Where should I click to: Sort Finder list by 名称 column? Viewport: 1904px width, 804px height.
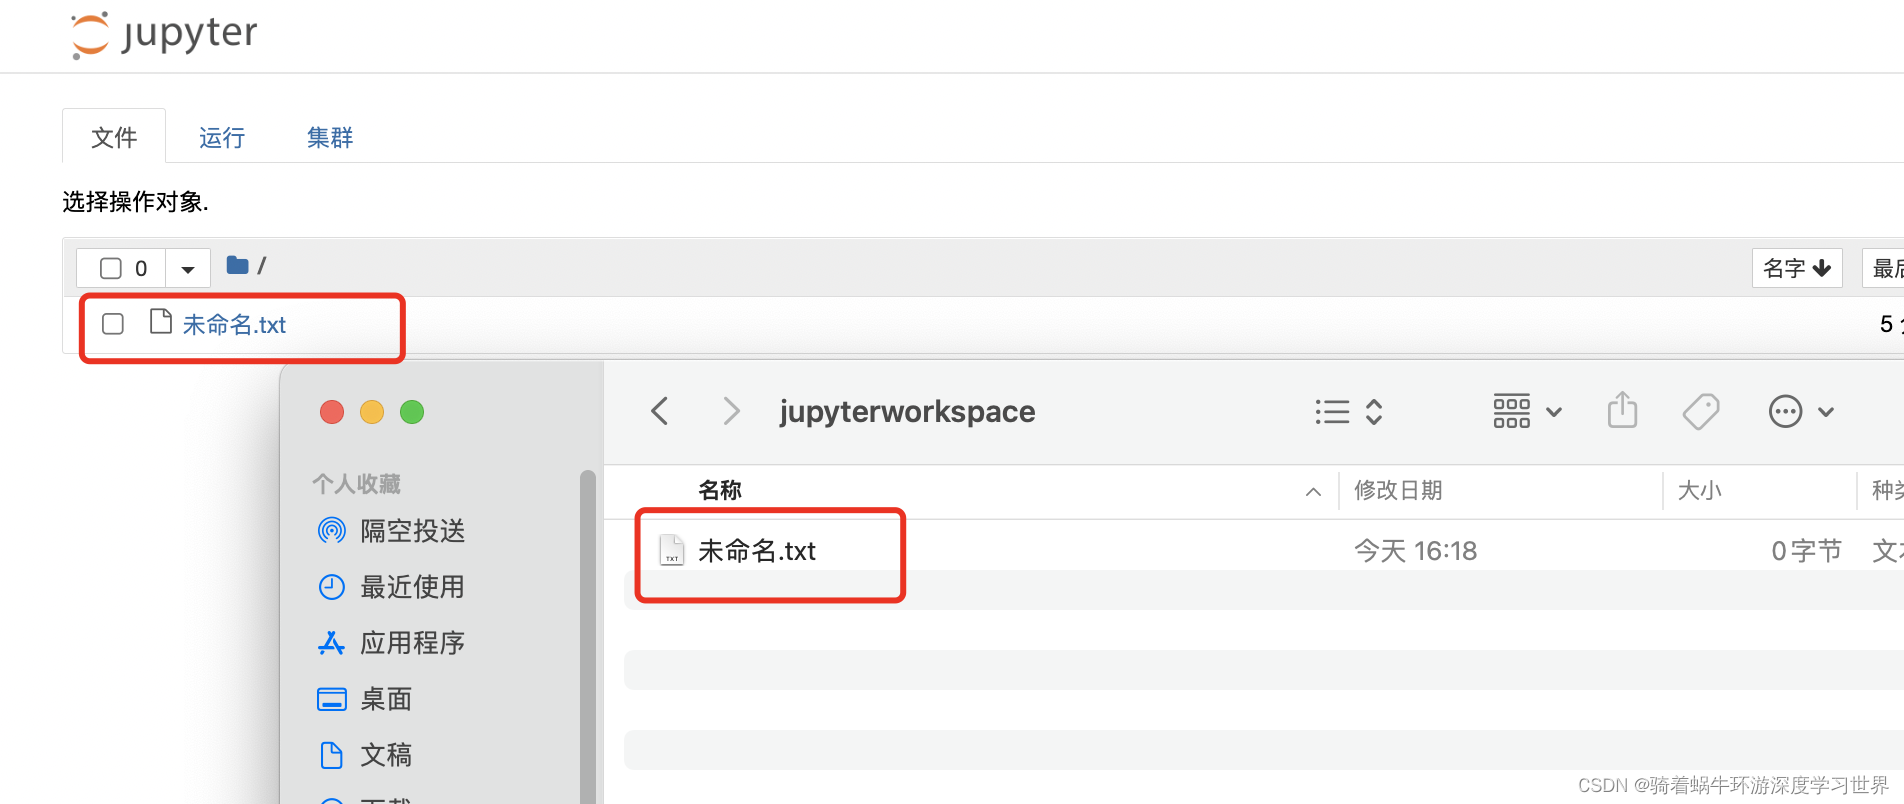(720, 490)
